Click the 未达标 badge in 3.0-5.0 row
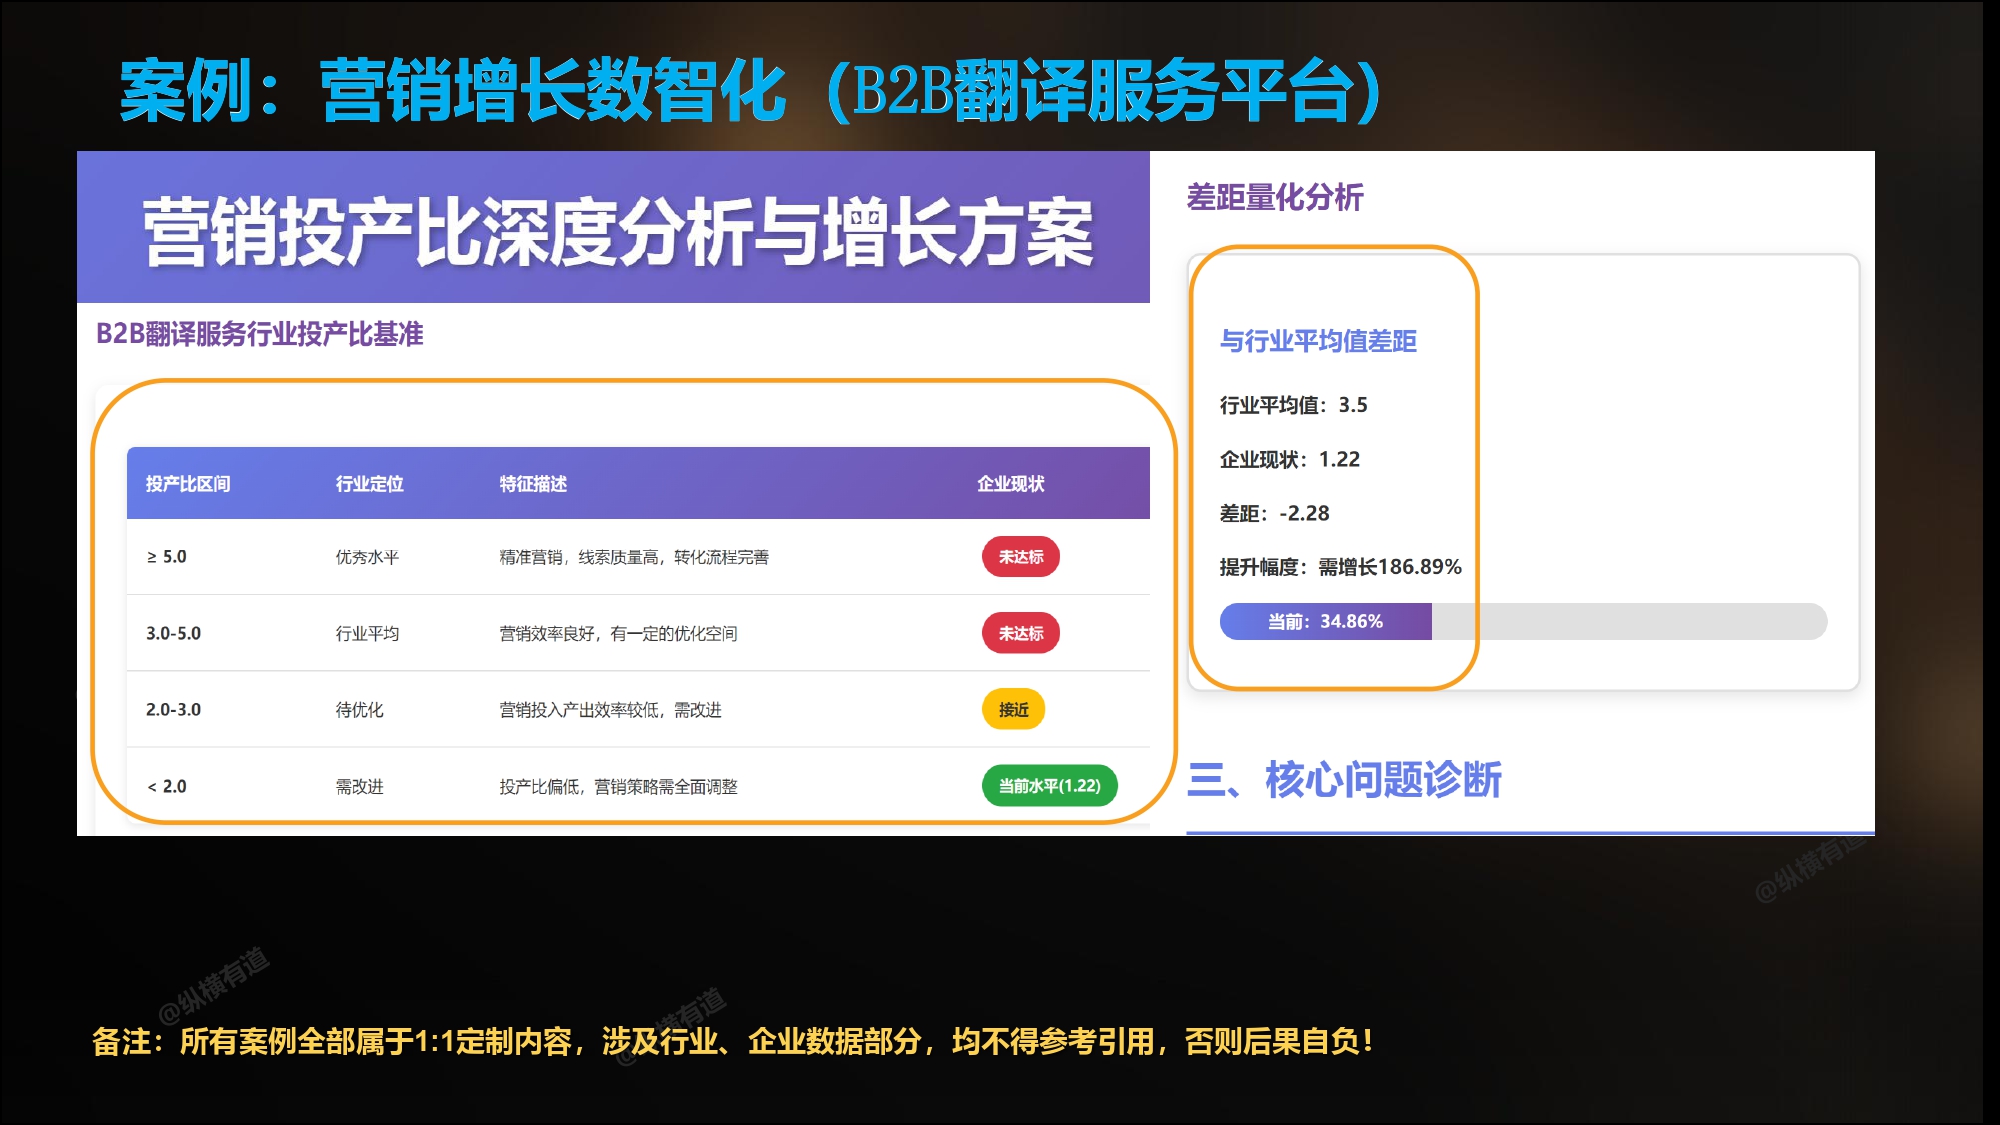Viewport: 2000px width, 1125px height. point(1020,633)
